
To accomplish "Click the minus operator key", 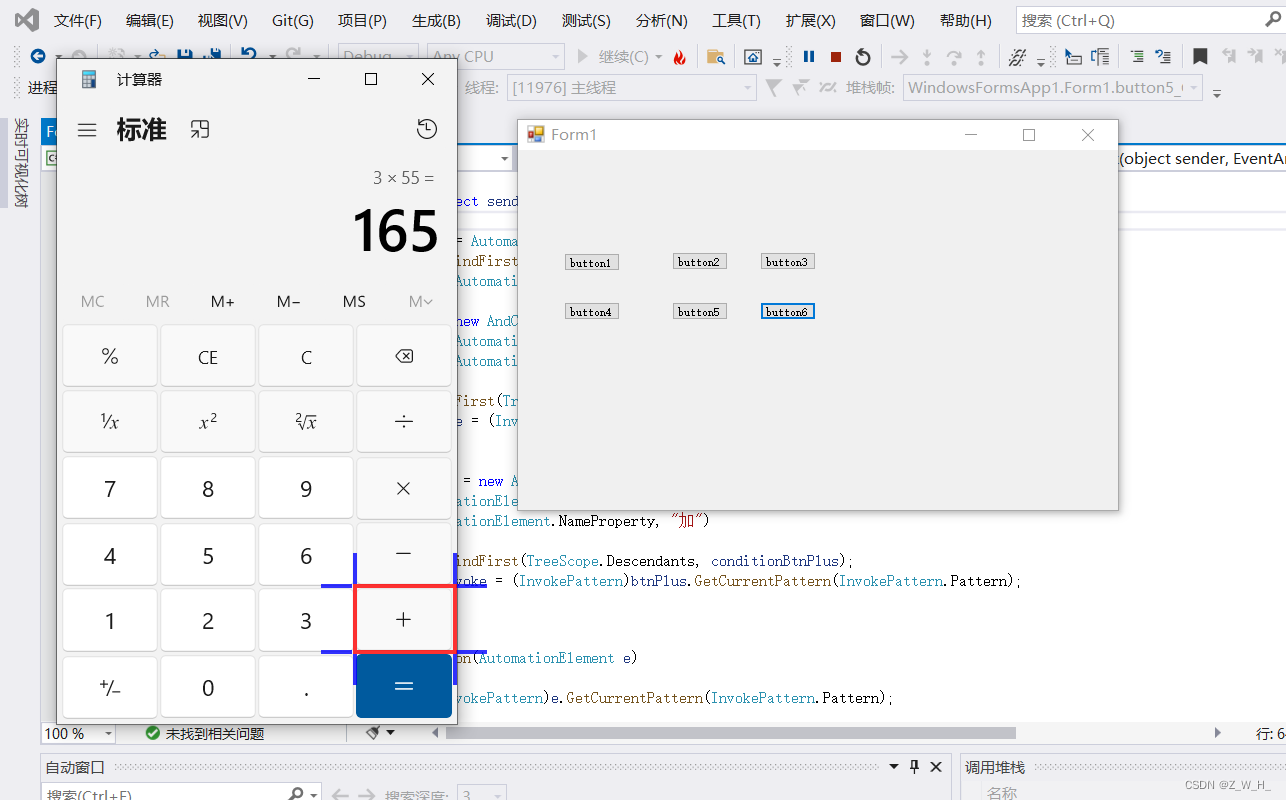I will point(404,554).
